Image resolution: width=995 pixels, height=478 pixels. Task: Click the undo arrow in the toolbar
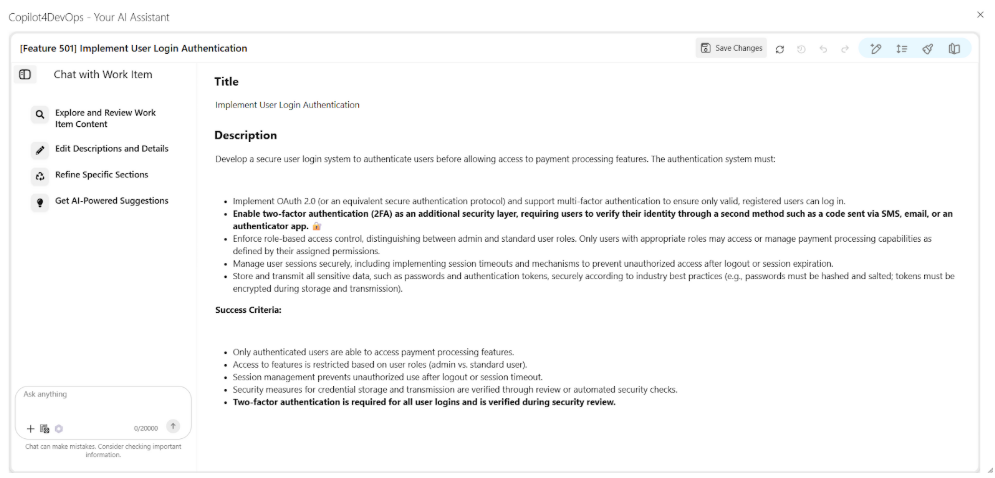point(823,49)
